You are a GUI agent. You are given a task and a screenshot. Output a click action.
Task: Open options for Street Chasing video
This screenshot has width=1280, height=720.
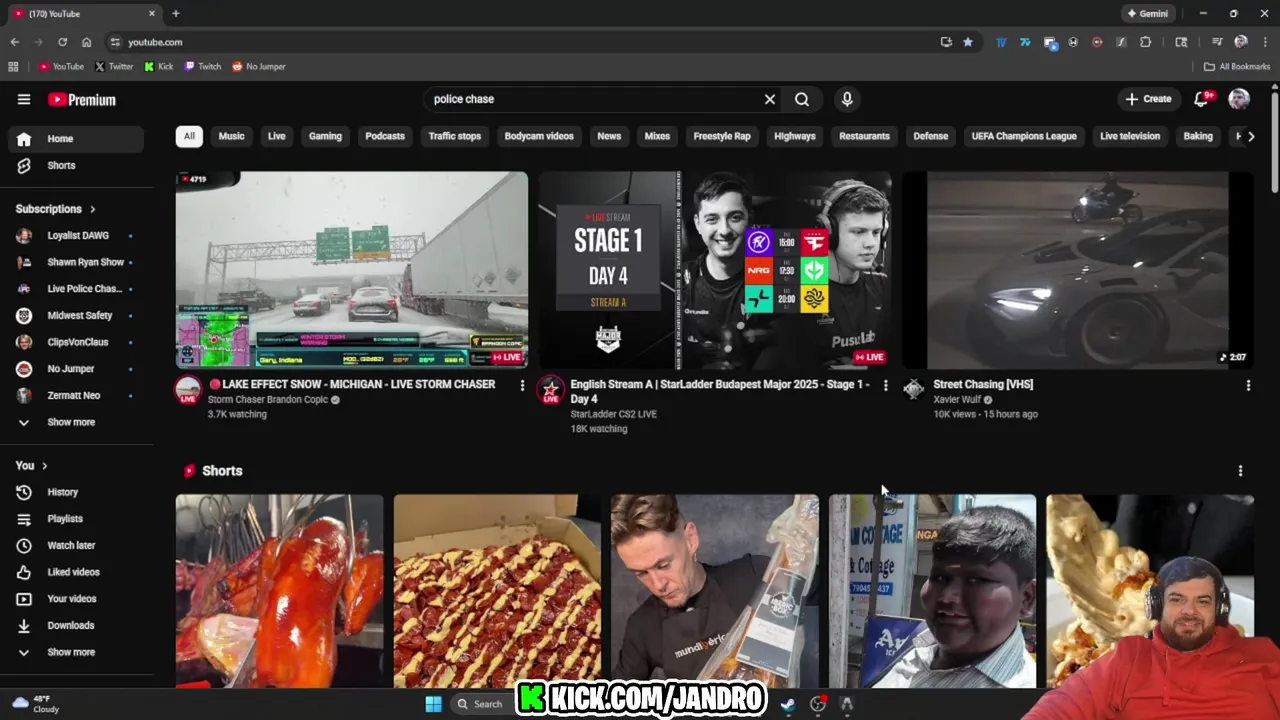pos(1248,385)
